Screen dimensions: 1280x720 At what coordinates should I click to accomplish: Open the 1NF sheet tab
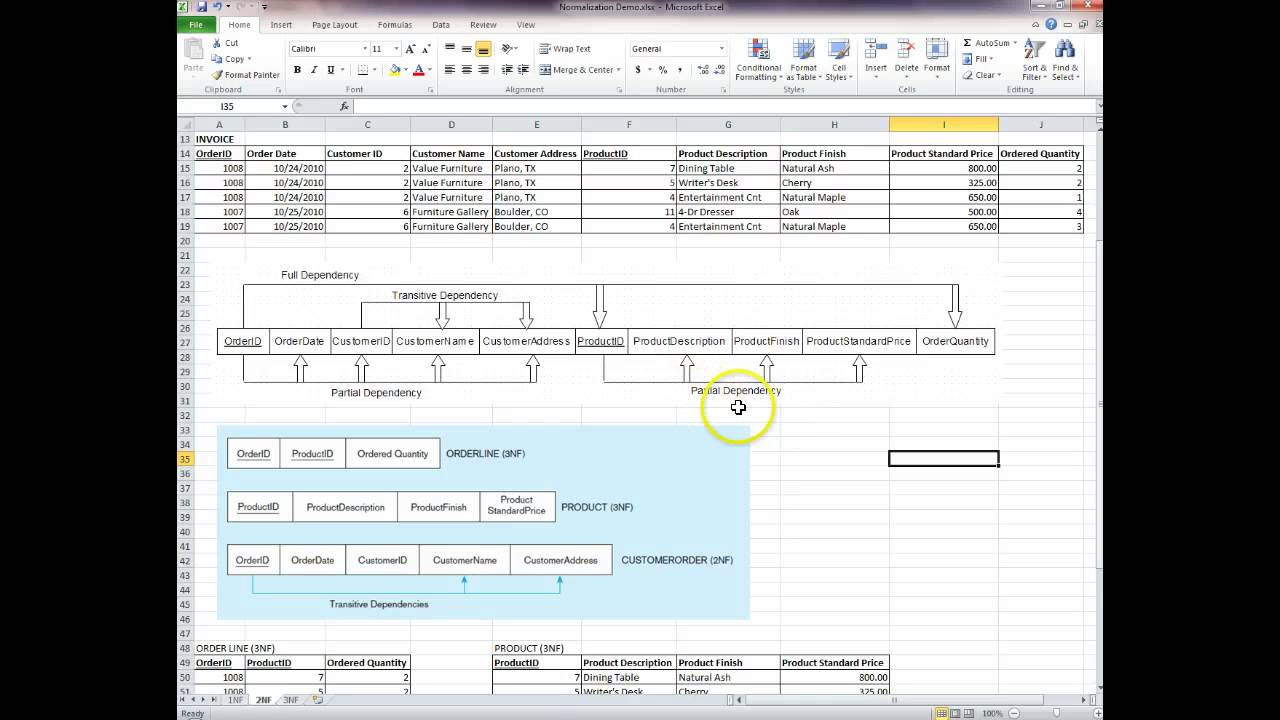236,700
